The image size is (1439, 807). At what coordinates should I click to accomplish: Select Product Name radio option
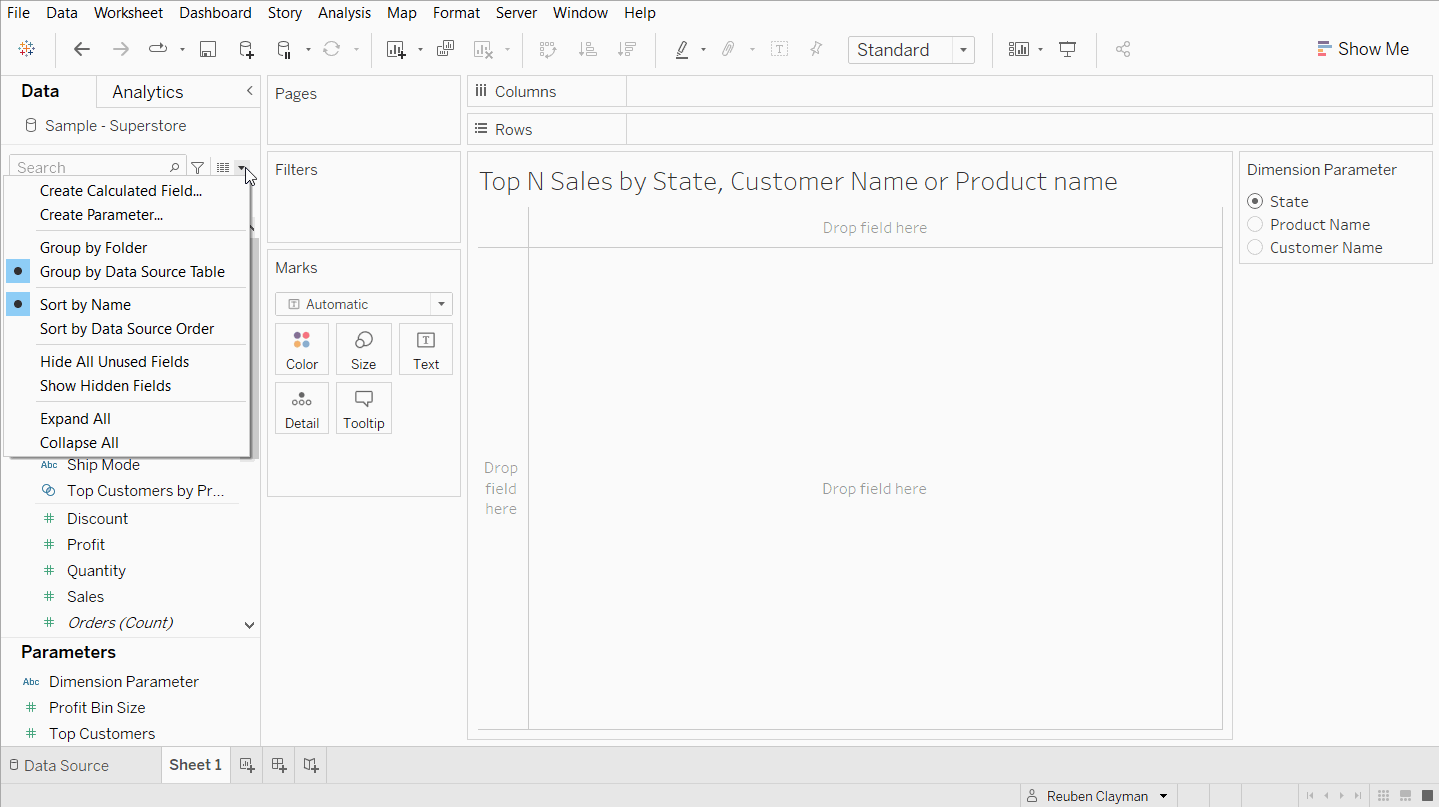[1255, 225]
